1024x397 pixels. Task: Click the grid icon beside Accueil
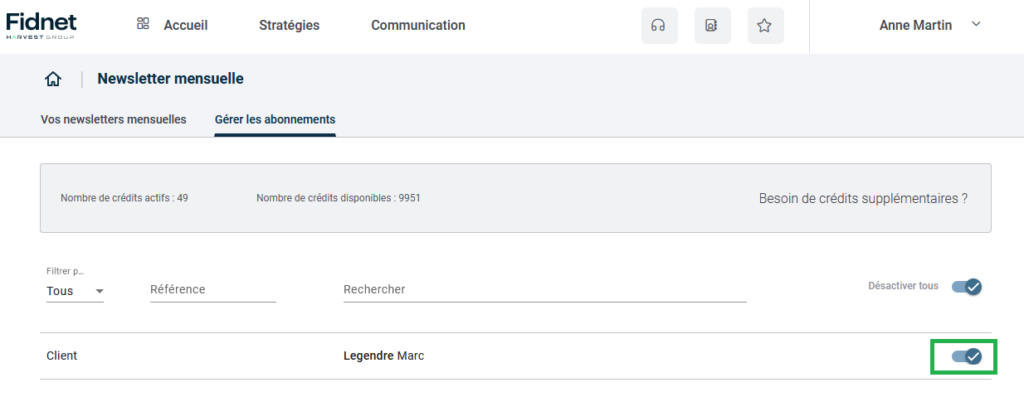[142, 24]
